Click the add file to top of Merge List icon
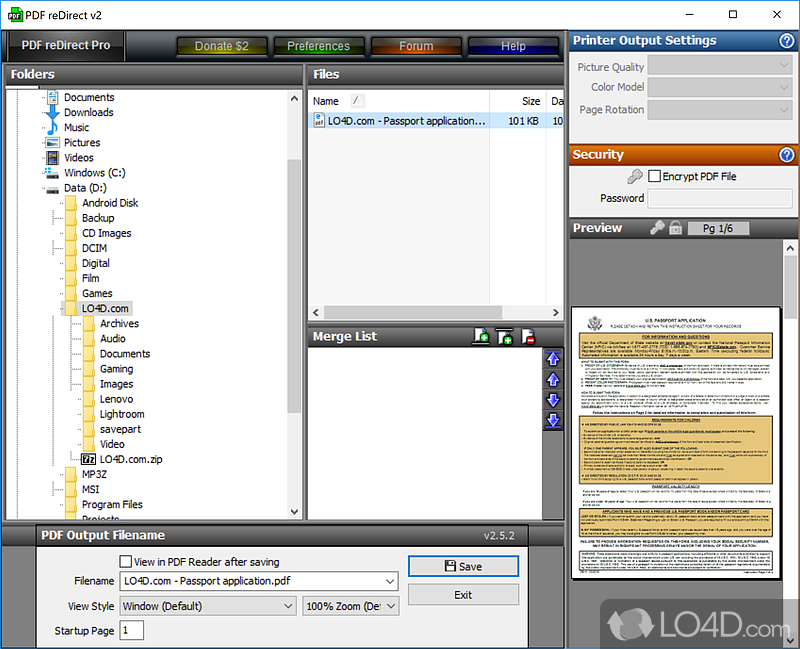 coord(505,336)
